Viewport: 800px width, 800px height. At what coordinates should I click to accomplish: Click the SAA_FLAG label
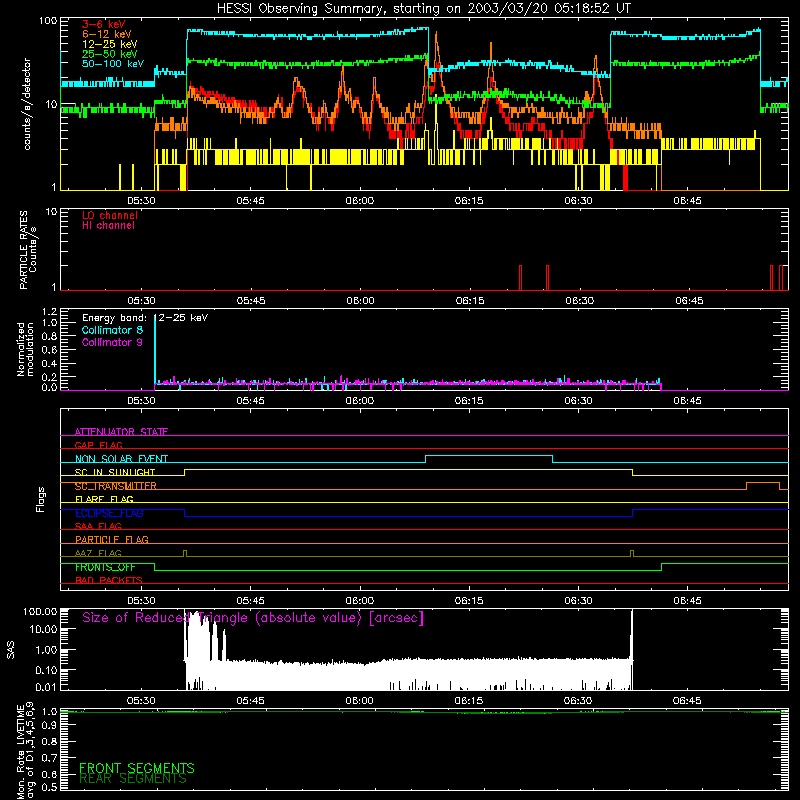[98, 526]
